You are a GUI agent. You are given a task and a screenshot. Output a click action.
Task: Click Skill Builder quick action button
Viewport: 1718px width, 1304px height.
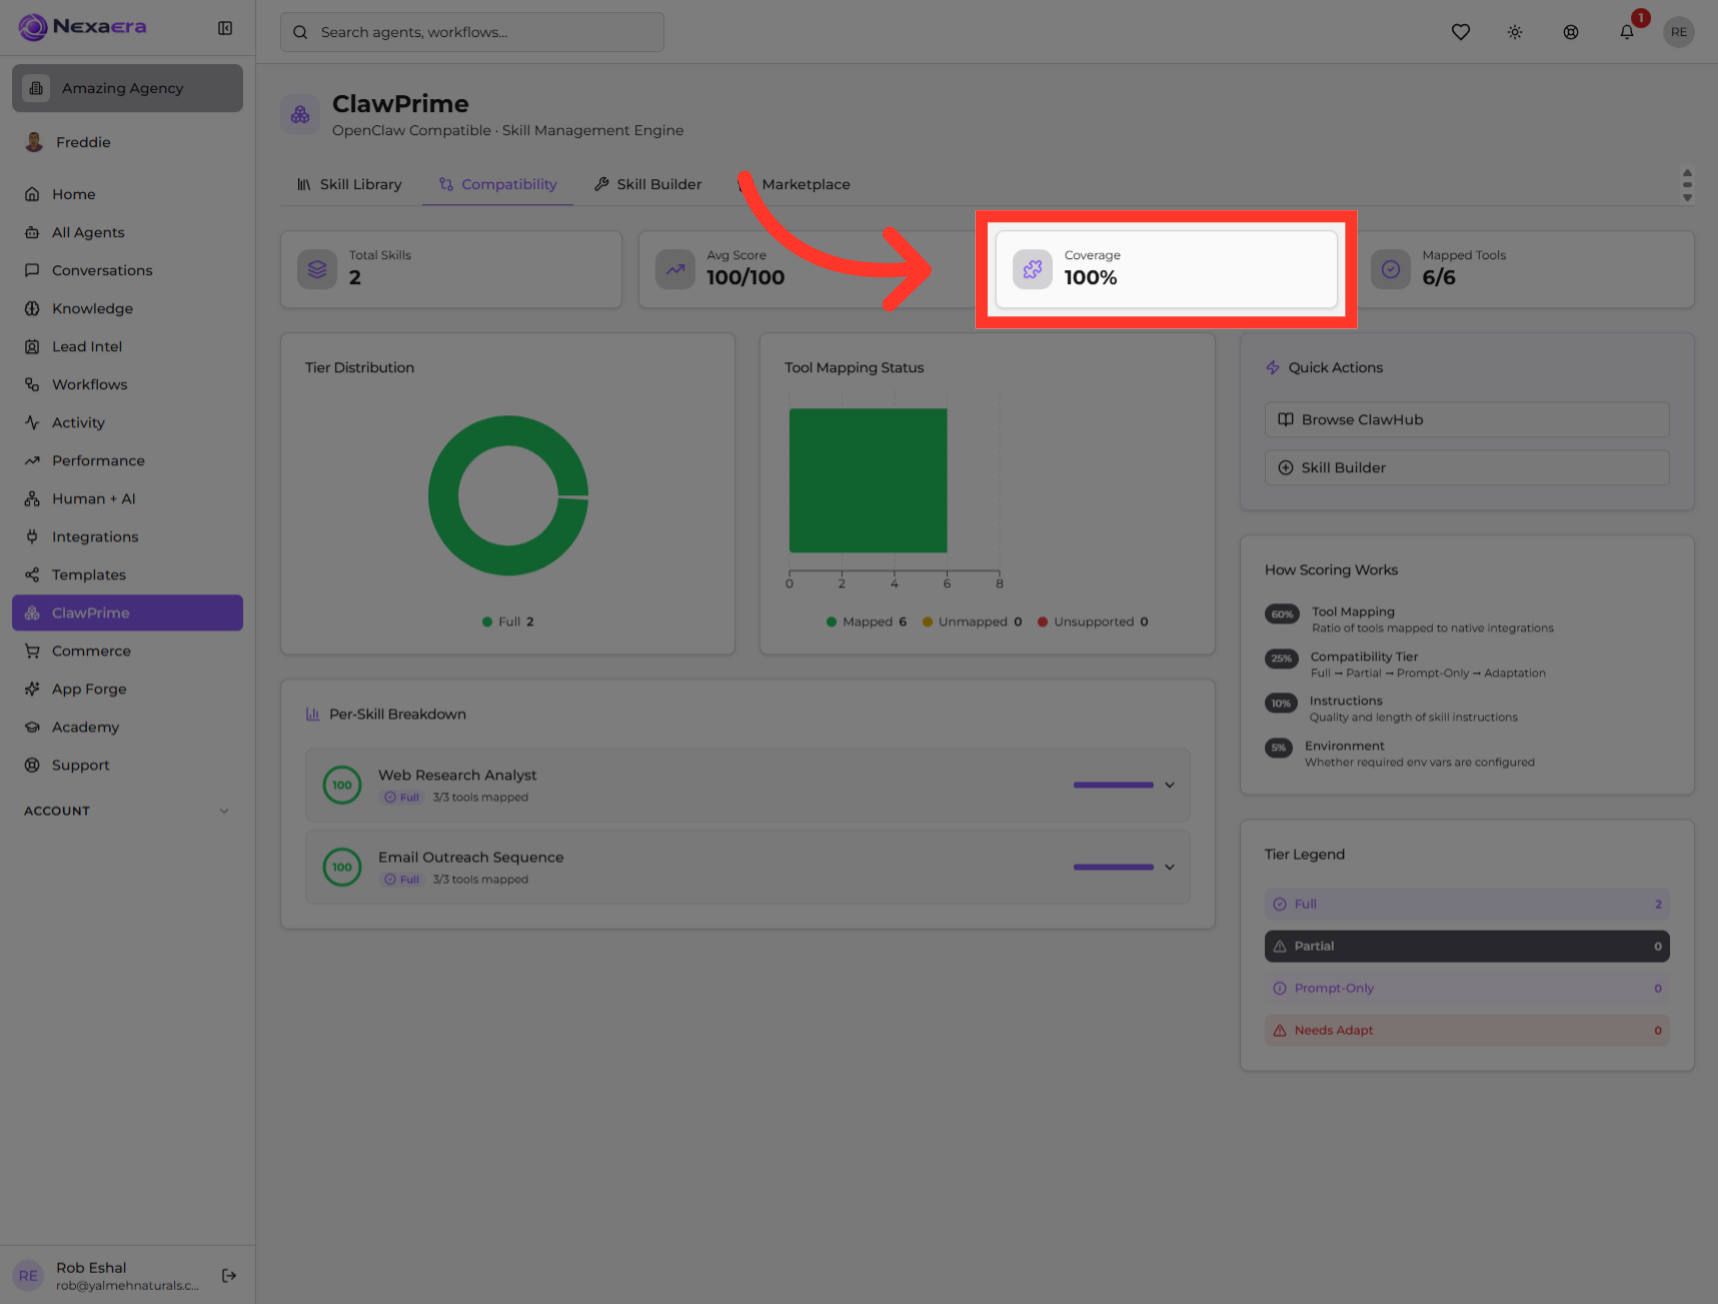(1467, 468)
